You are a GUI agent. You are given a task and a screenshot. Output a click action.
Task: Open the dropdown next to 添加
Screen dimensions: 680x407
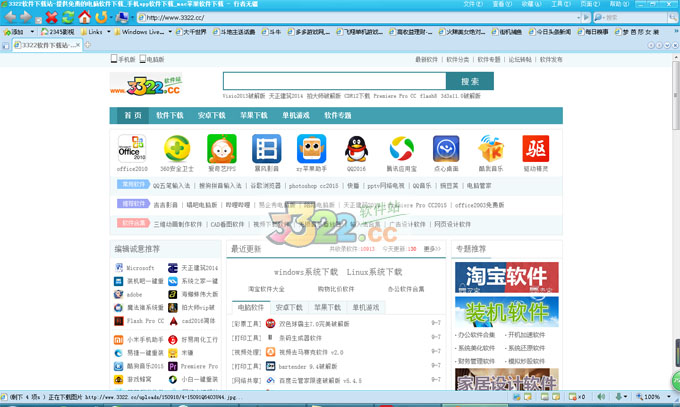click(x=32, y=32)
